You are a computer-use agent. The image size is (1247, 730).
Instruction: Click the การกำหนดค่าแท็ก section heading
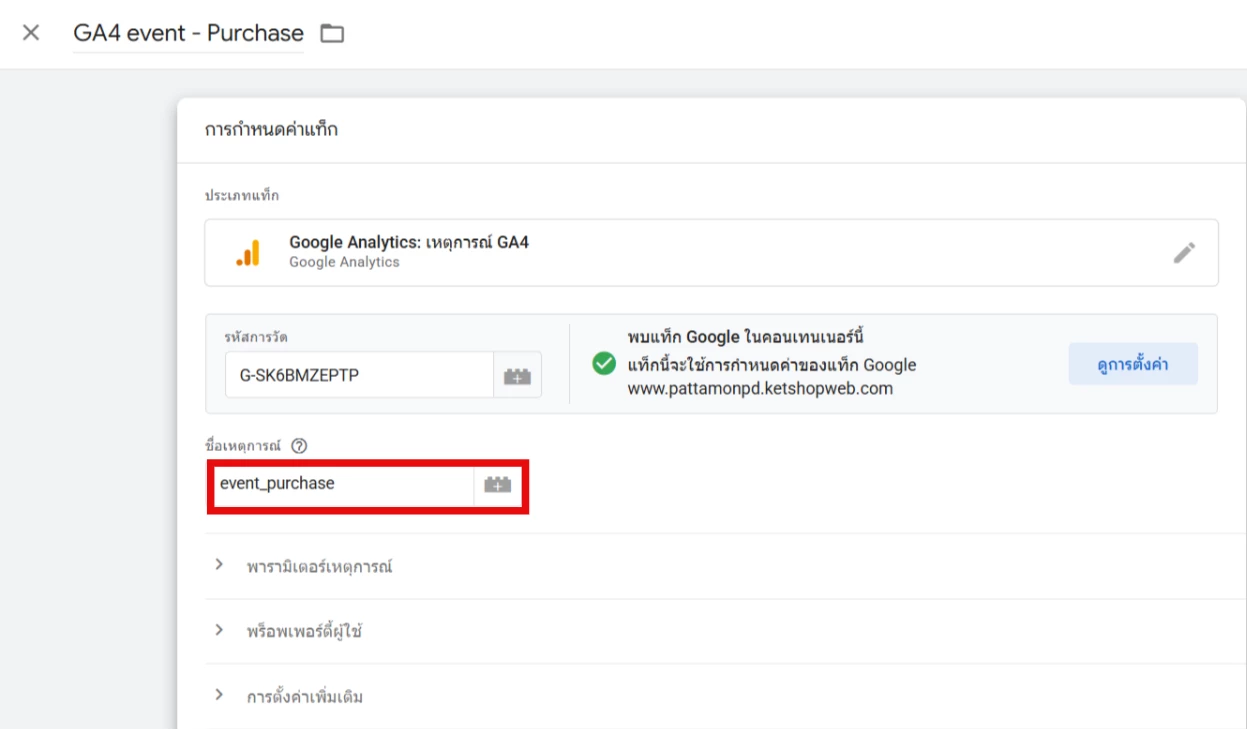click(271, 130)
